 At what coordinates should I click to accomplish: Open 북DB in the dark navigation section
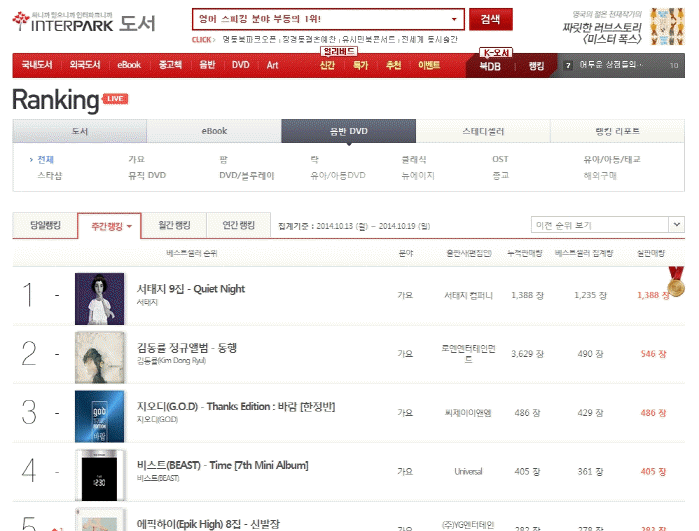click(x=490, y=66)
